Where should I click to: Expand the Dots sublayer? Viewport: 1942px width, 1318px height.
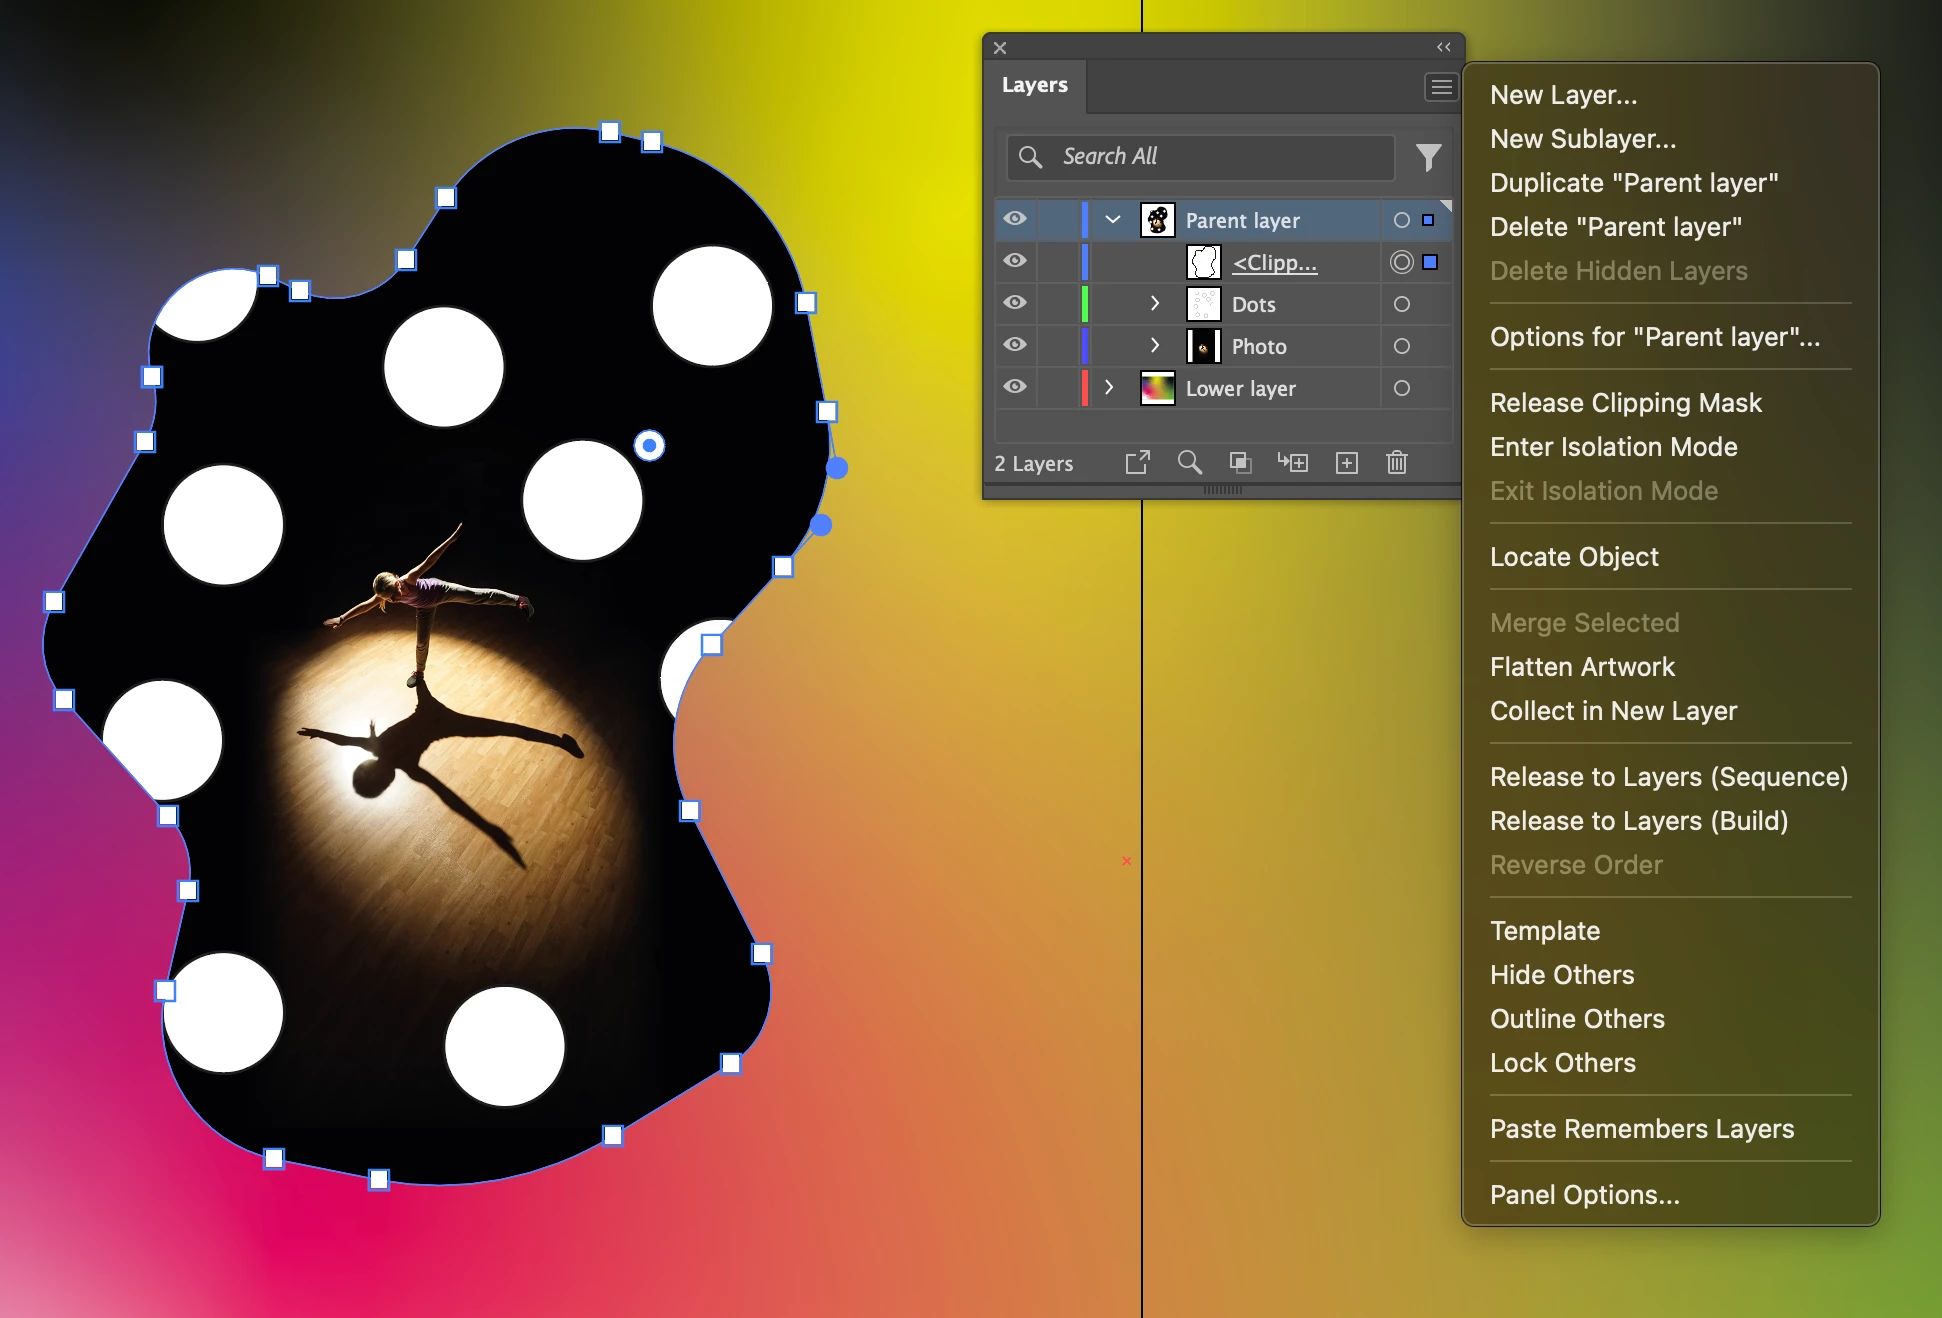tap(1155, 303)
